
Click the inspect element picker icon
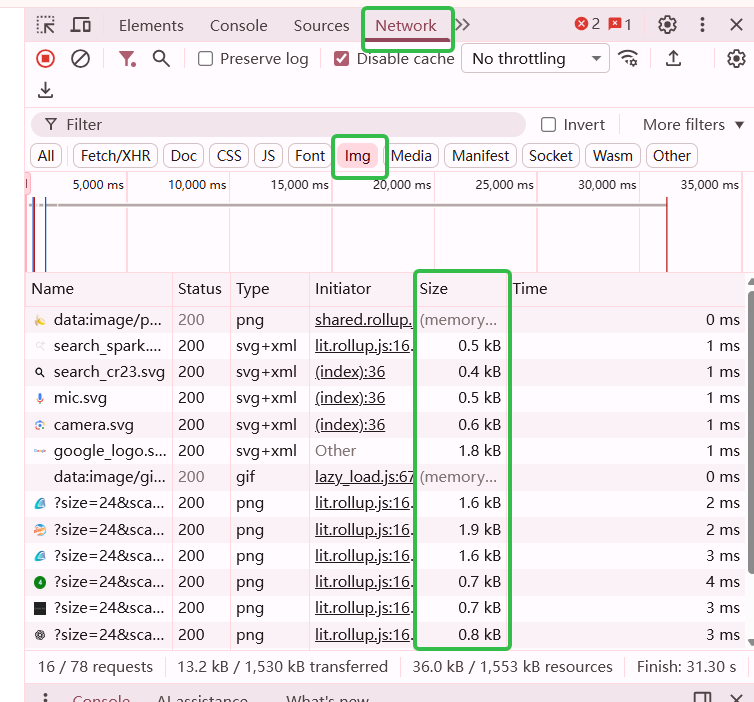point(46,25)
